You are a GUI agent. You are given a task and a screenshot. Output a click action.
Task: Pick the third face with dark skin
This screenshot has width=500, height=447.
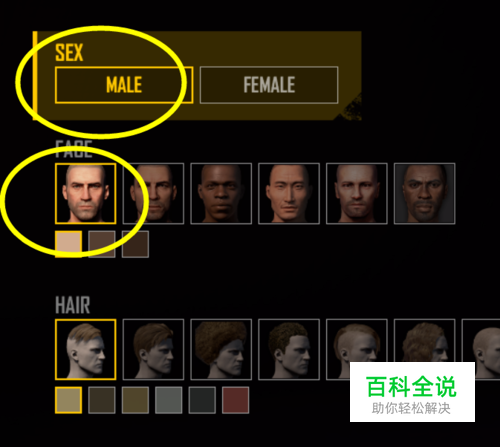point(221,193)
